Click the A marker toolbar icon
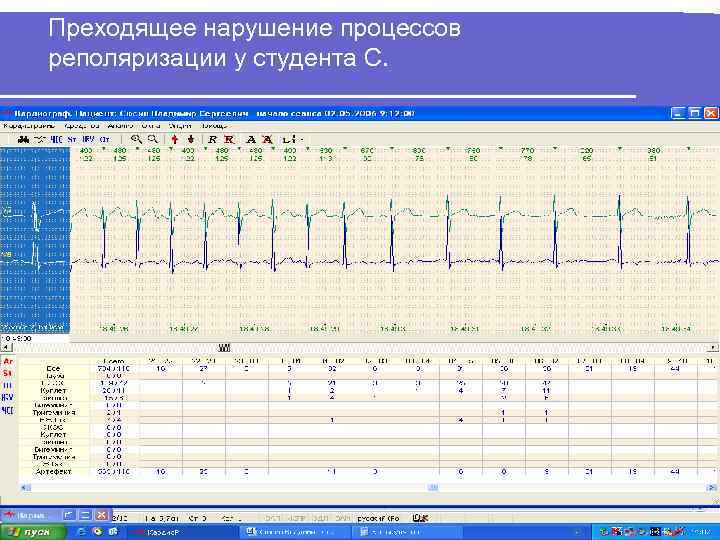The height and width of the screenshot is (540, 720). 251,139
